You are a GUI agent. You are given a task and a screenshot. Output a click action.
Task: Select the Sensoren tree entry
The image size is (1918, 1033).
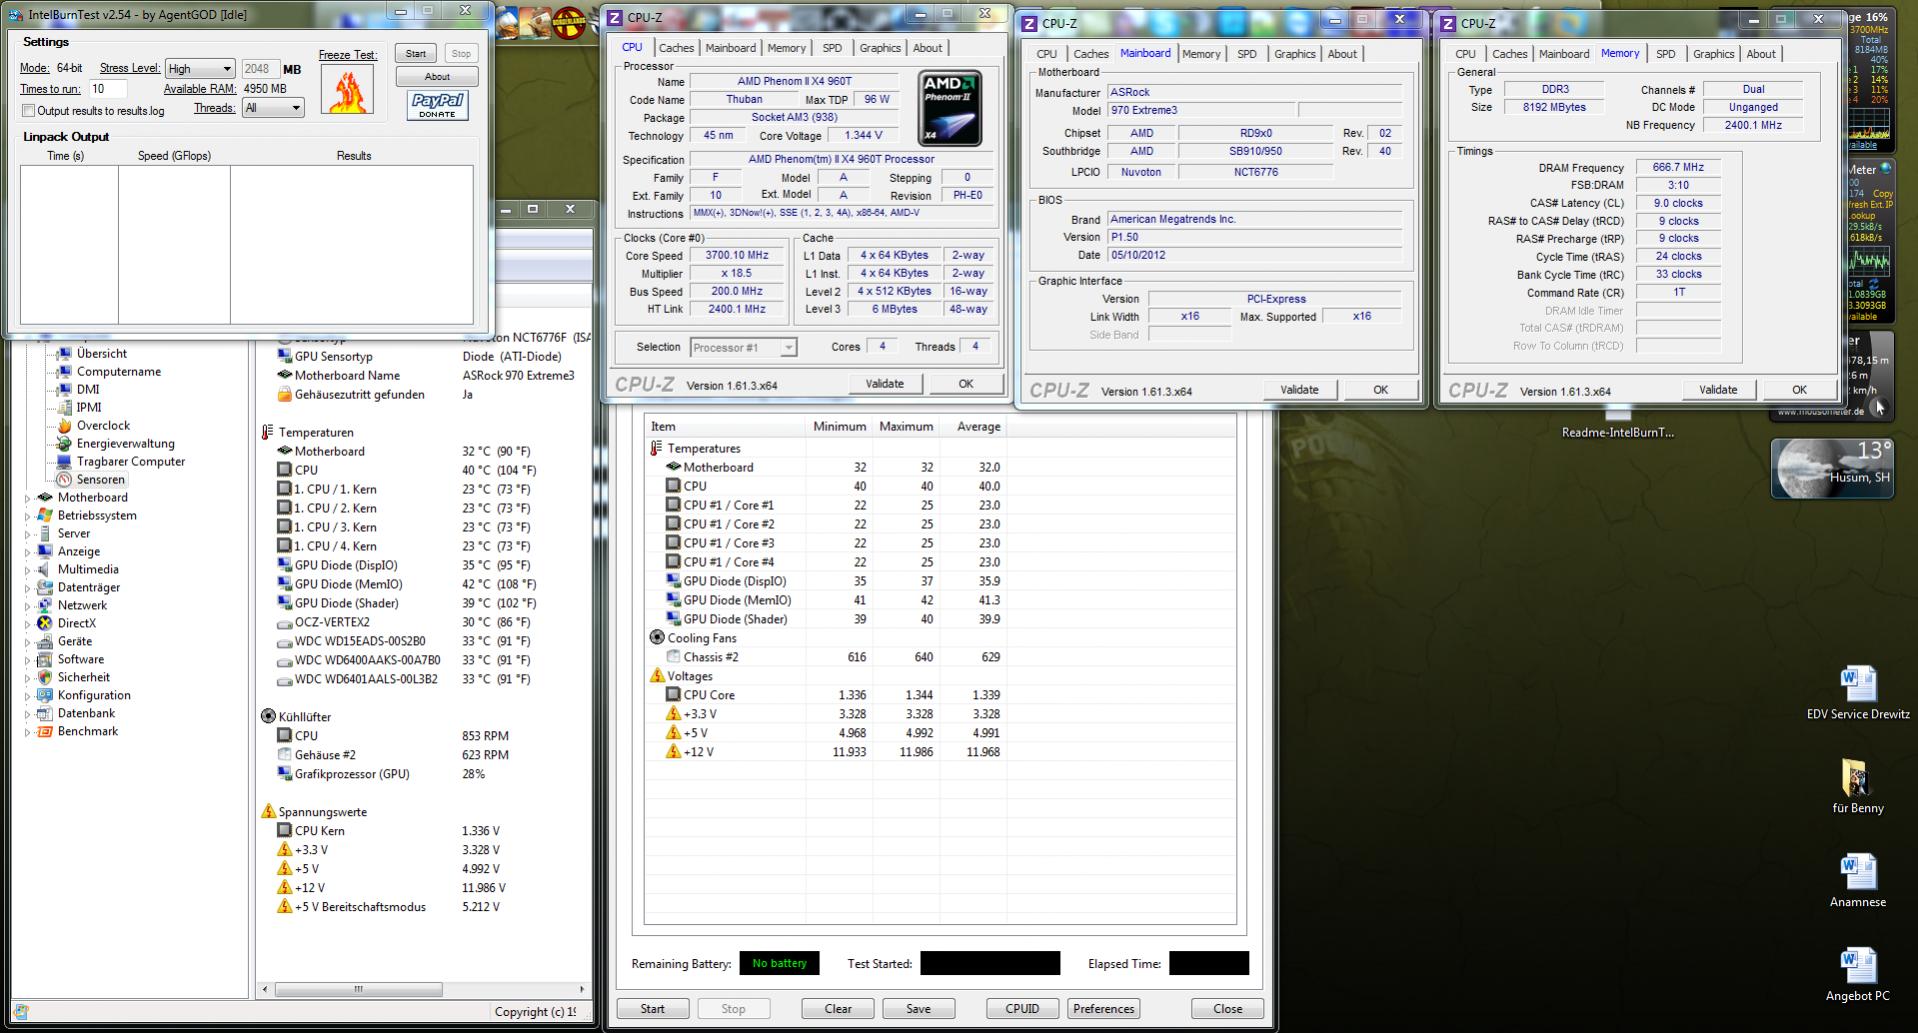coord(101,479)
